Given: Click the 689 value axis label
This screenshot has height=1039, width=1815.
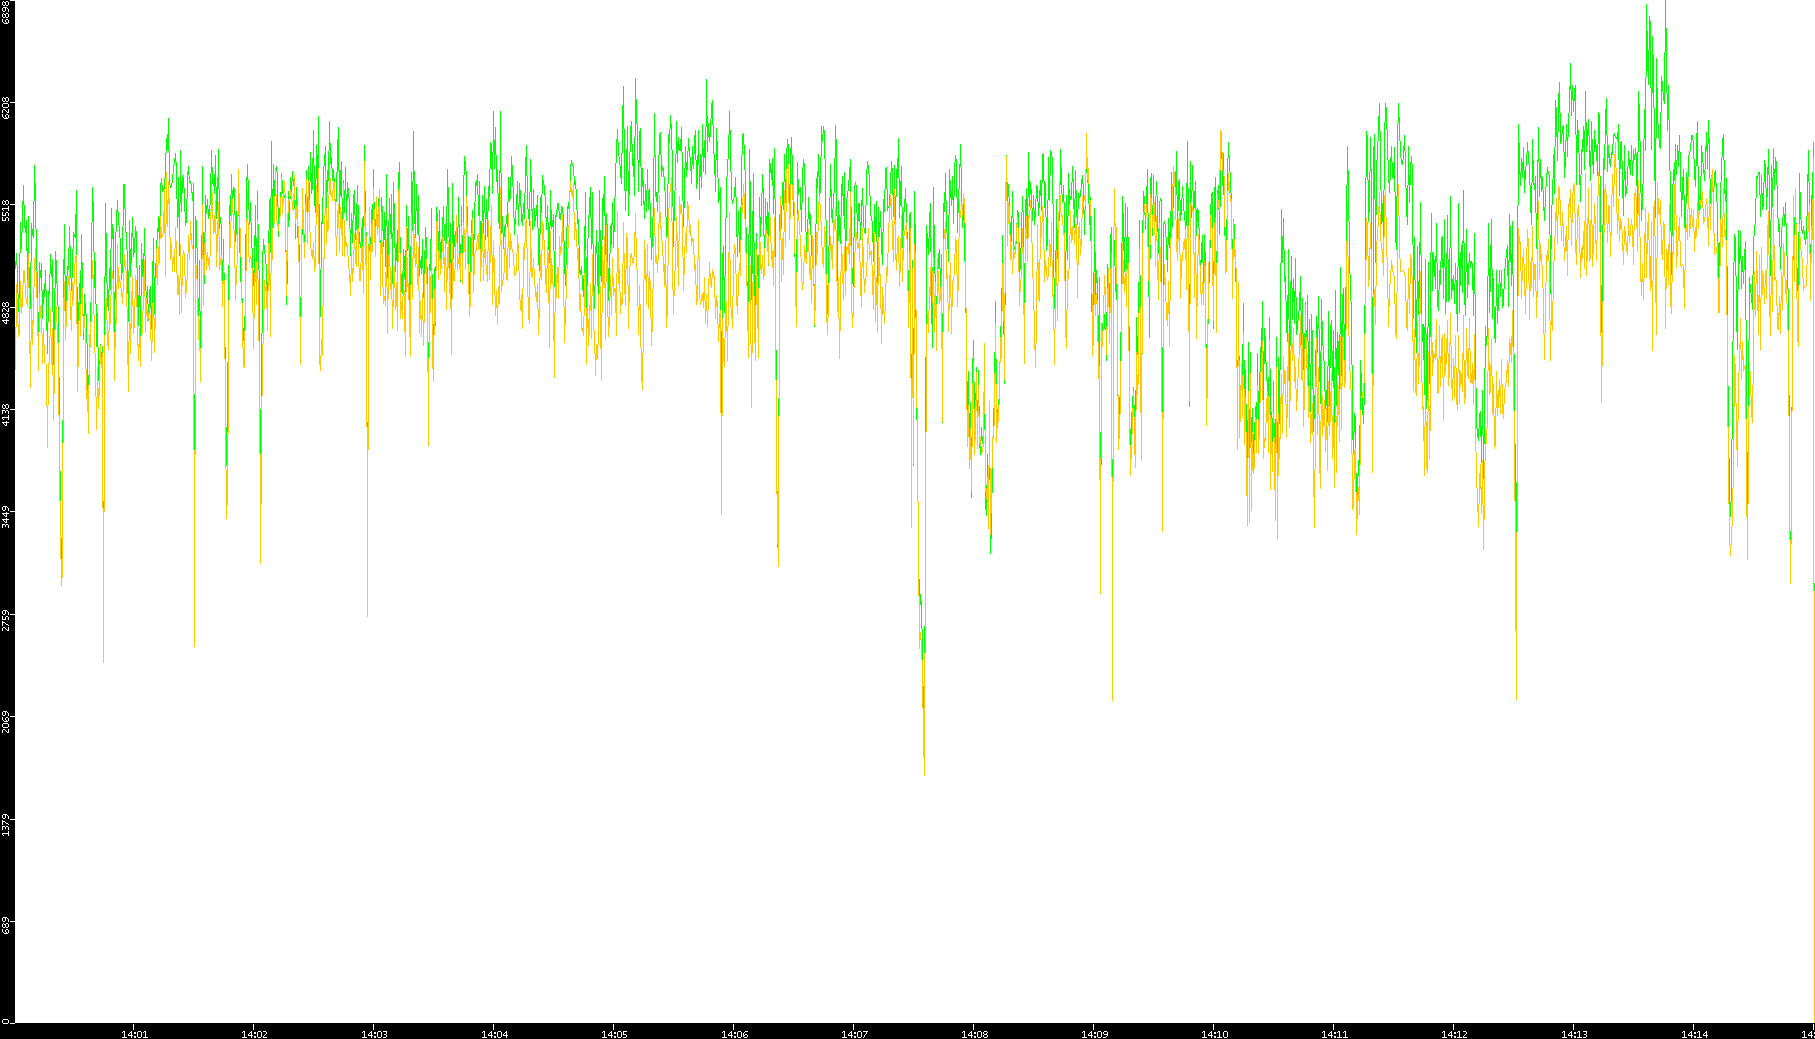Looking at the screenshot, I should click(6, 925).
